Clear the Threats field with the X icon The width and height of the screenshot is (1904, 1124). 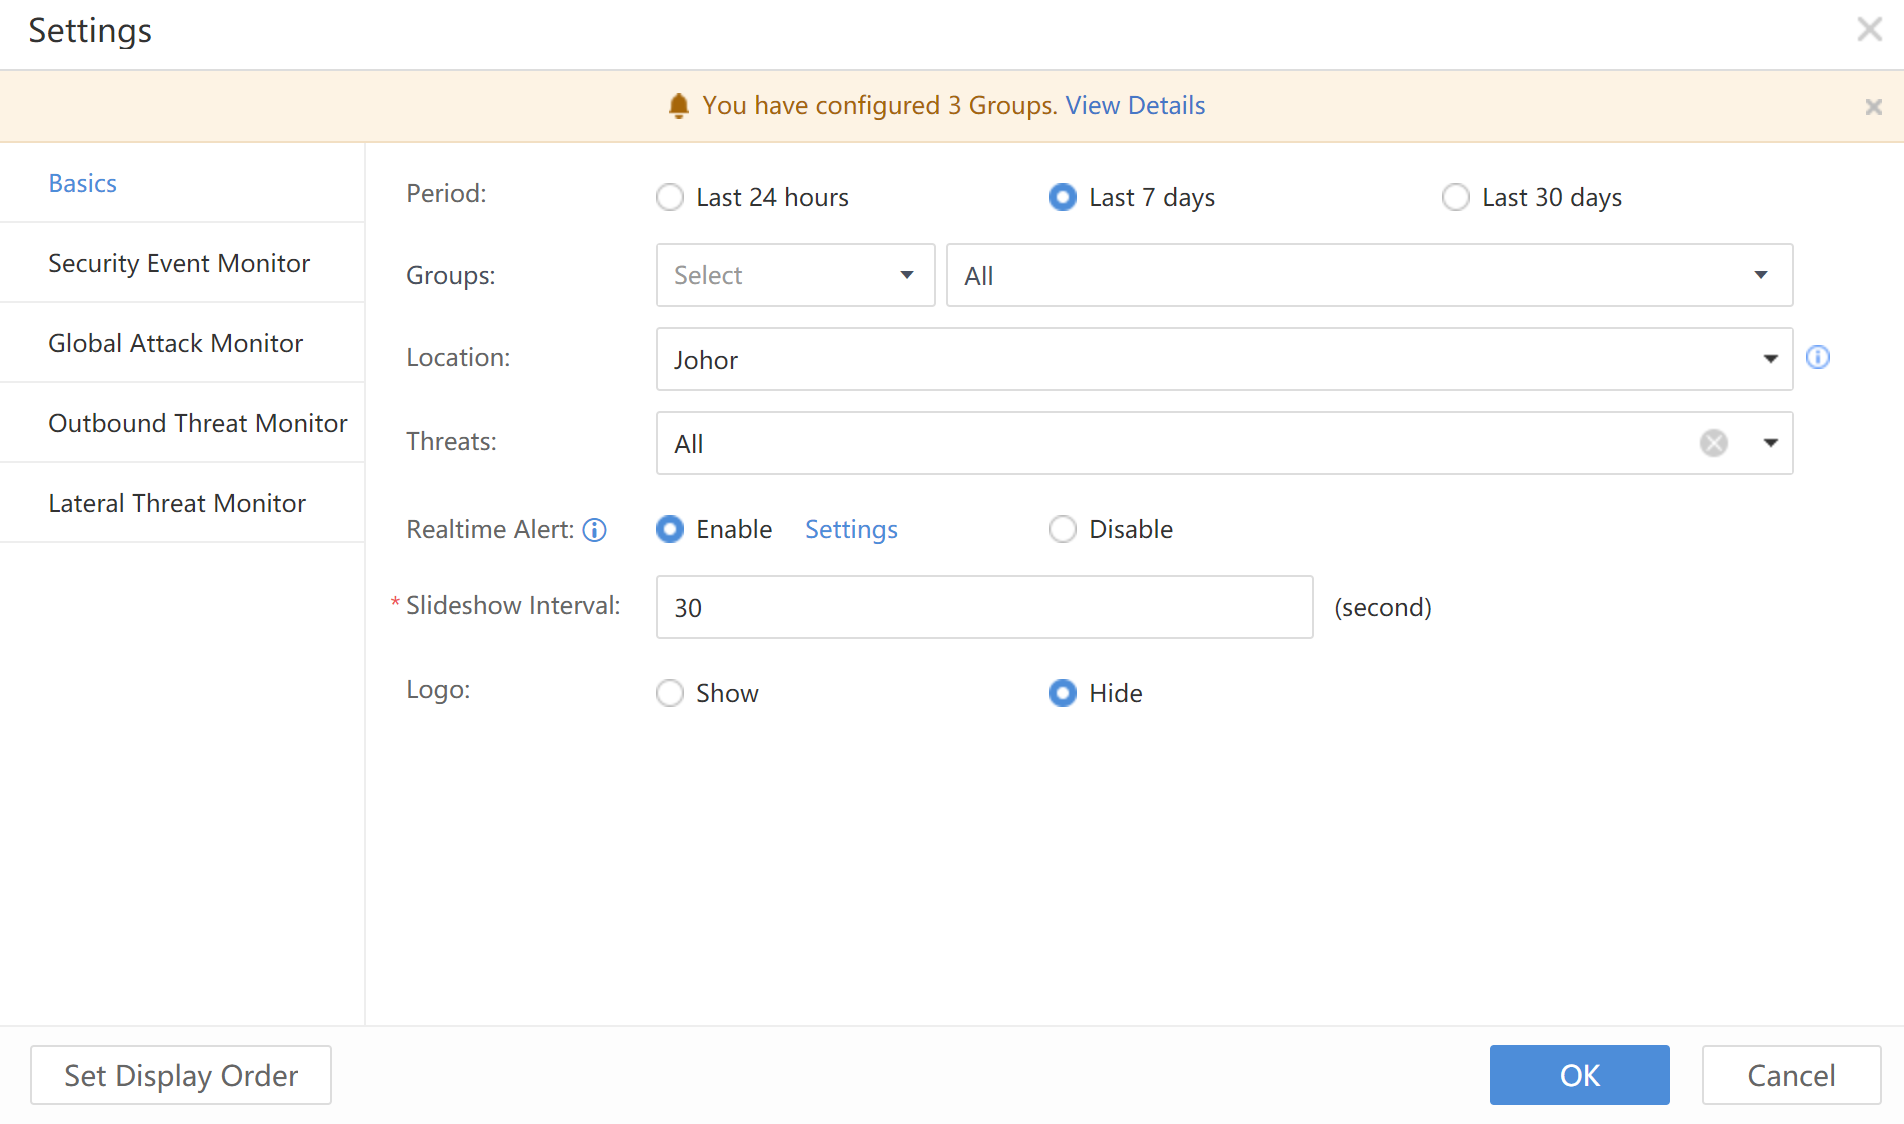tap(1713, 443)
